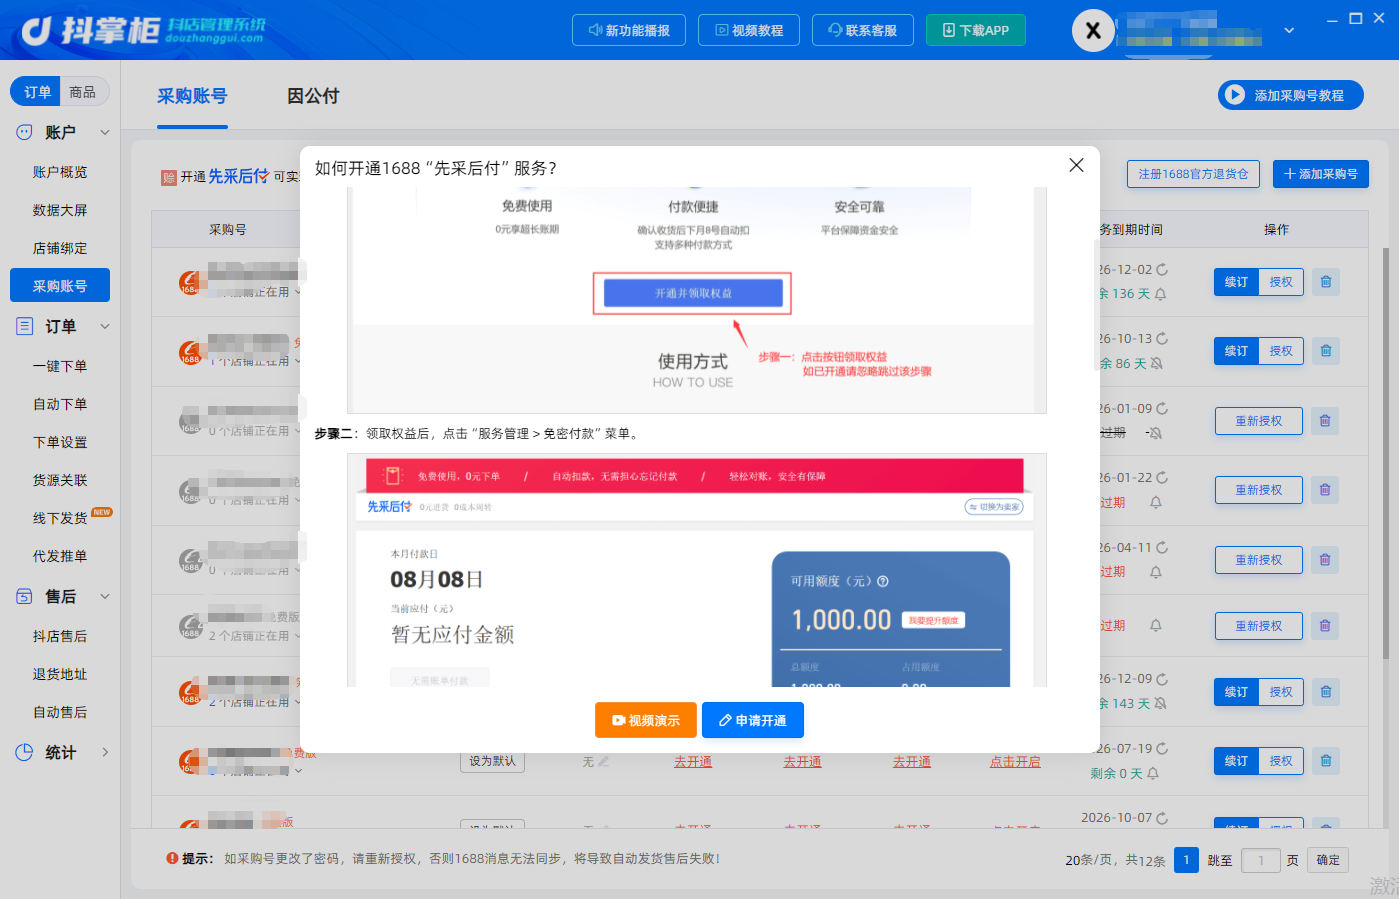1399x899 pixels.
Task: Open 新功能播报 in the header
Action: pyautogui.click(x=629, y=30)
